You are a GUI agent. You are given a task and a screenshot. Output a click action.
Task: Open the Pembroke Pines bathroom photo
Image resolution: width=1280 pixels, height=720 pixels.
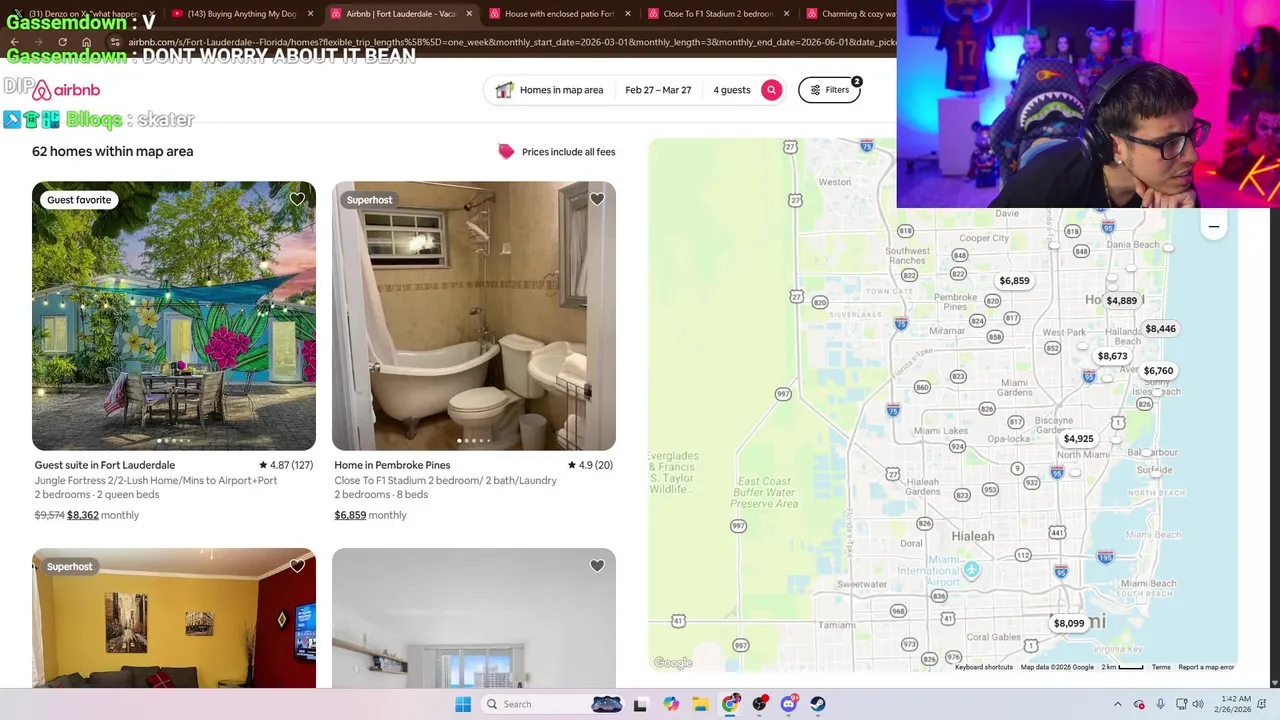pos(474,316)
